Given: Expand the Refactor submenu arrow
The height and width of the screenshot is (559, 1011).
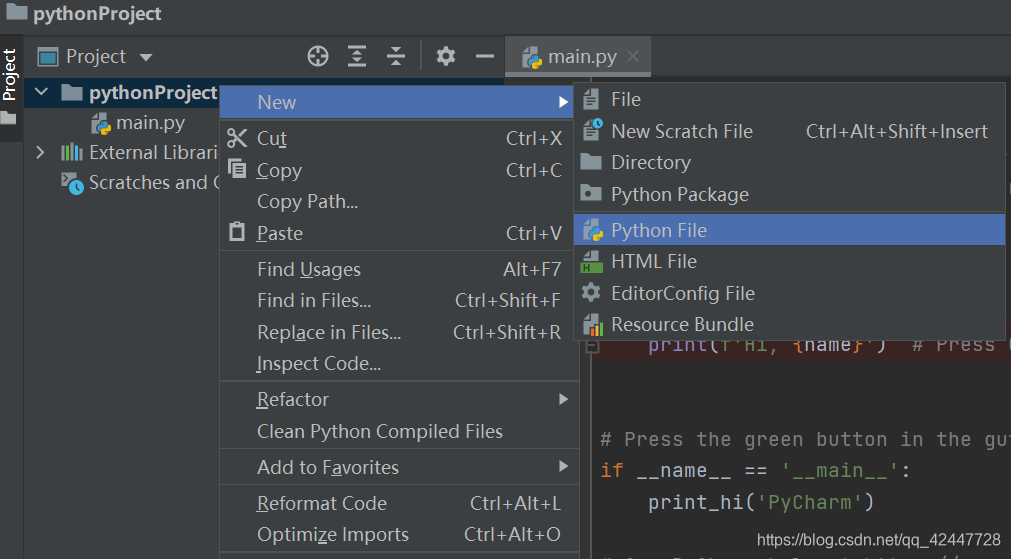Looking at the screenshot, I should 564,399.
